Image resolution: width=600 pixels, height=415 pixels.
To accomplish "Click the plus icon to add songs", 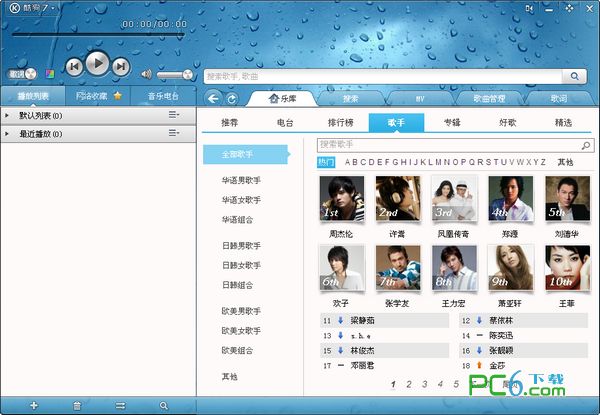I will pyautogui.click(x=34, y=405).
